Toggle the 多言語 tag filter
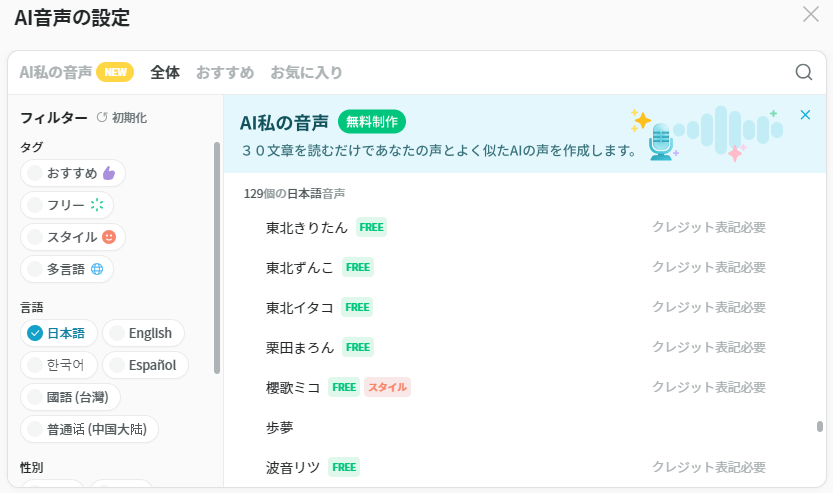This screenshot has width=833, height=493. click(66, 269)
